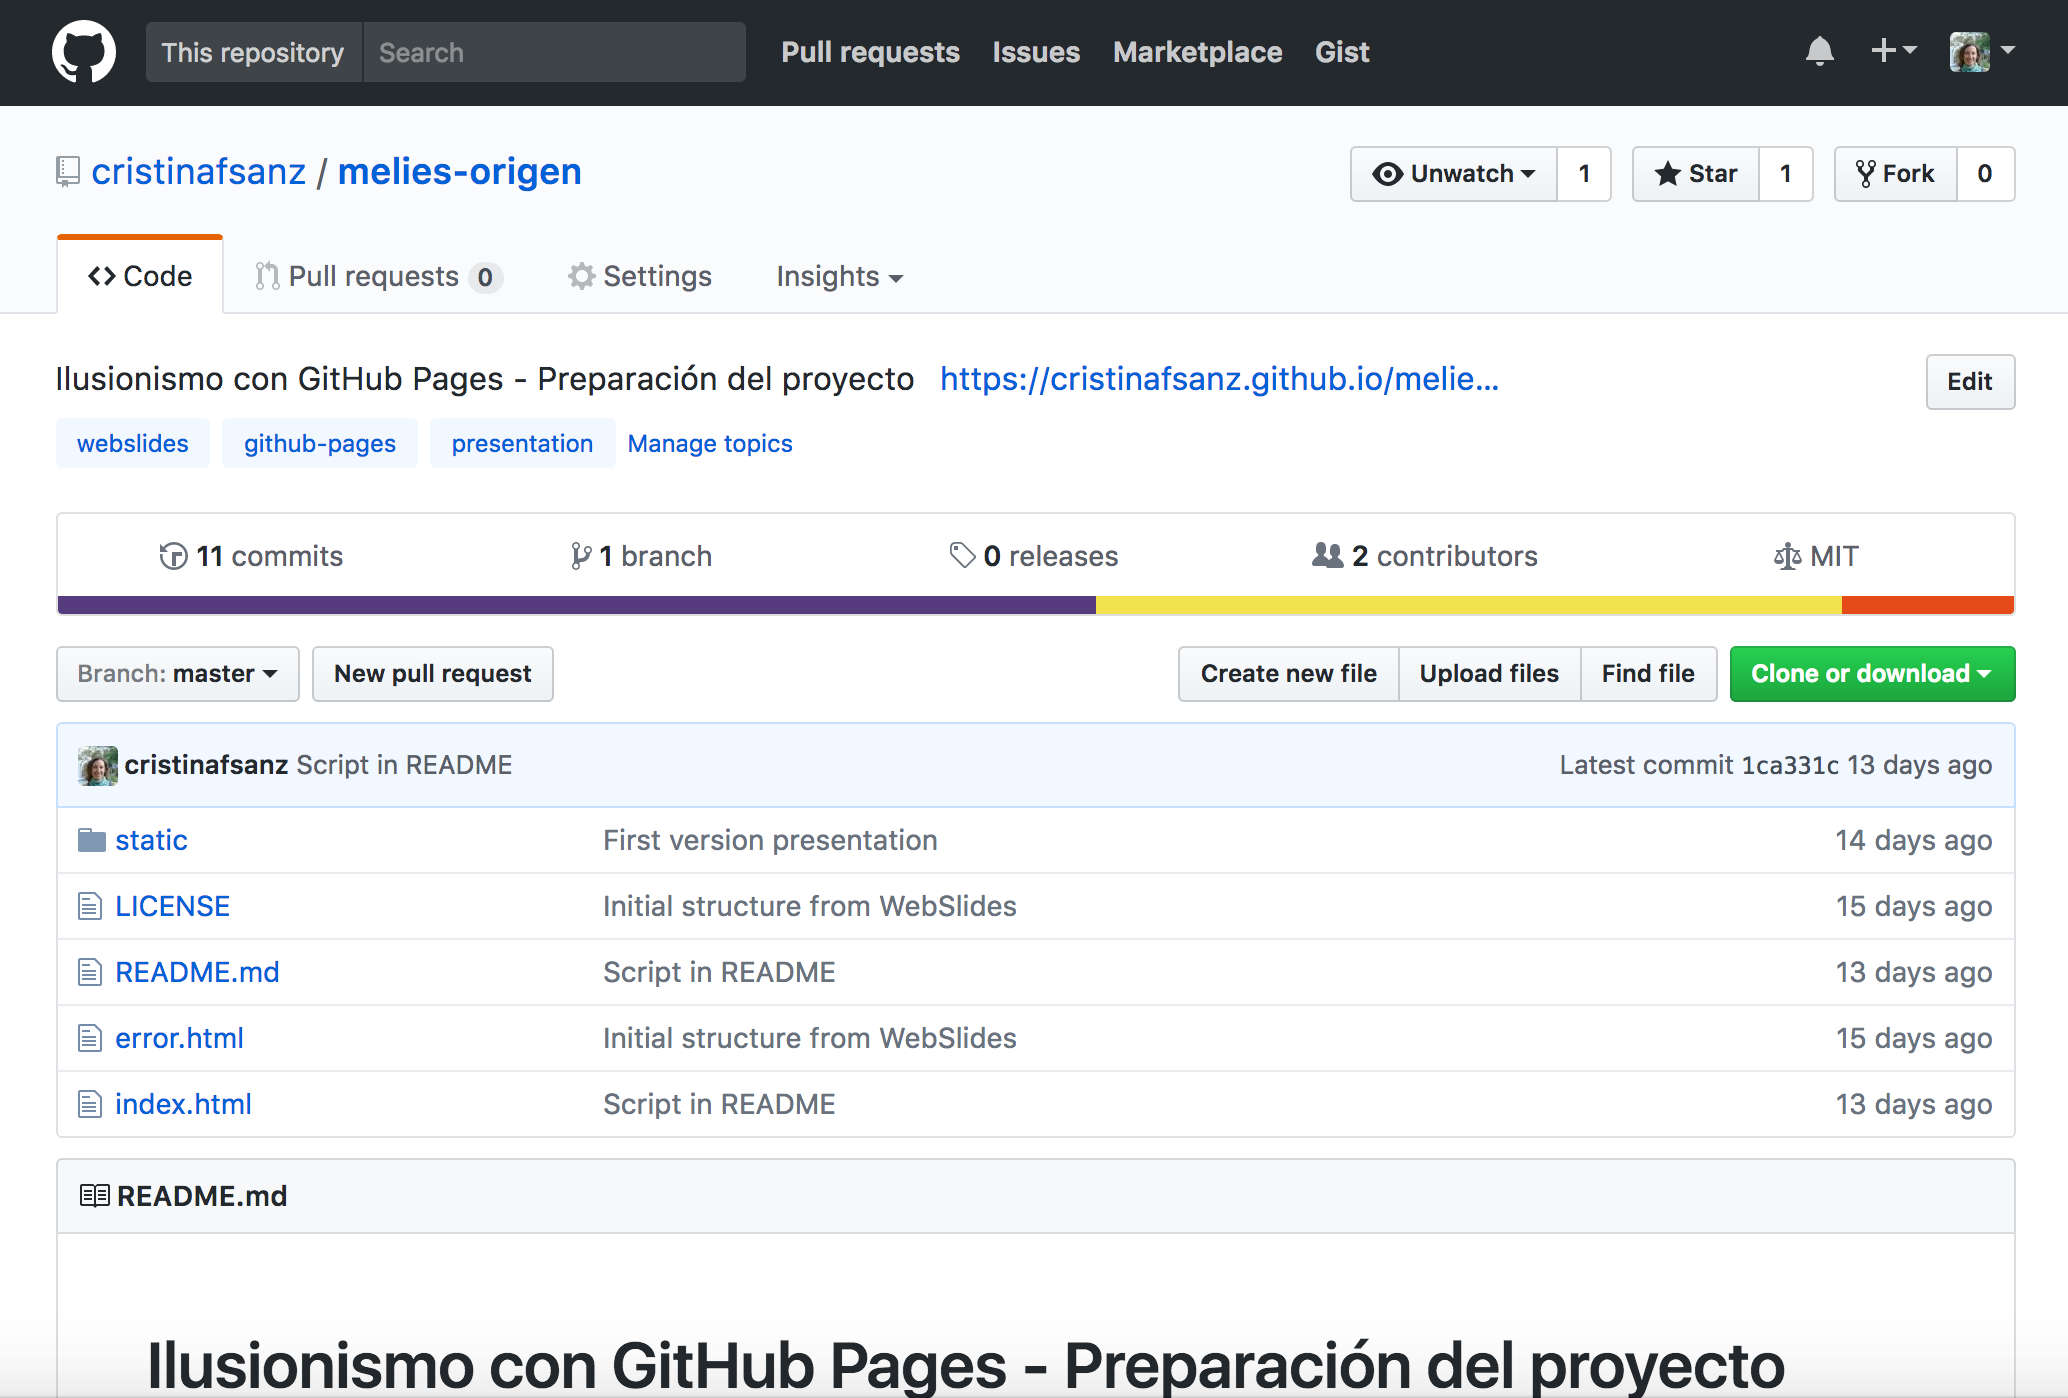Click the license scale icon beside MIT

[x=1787, y=556]
